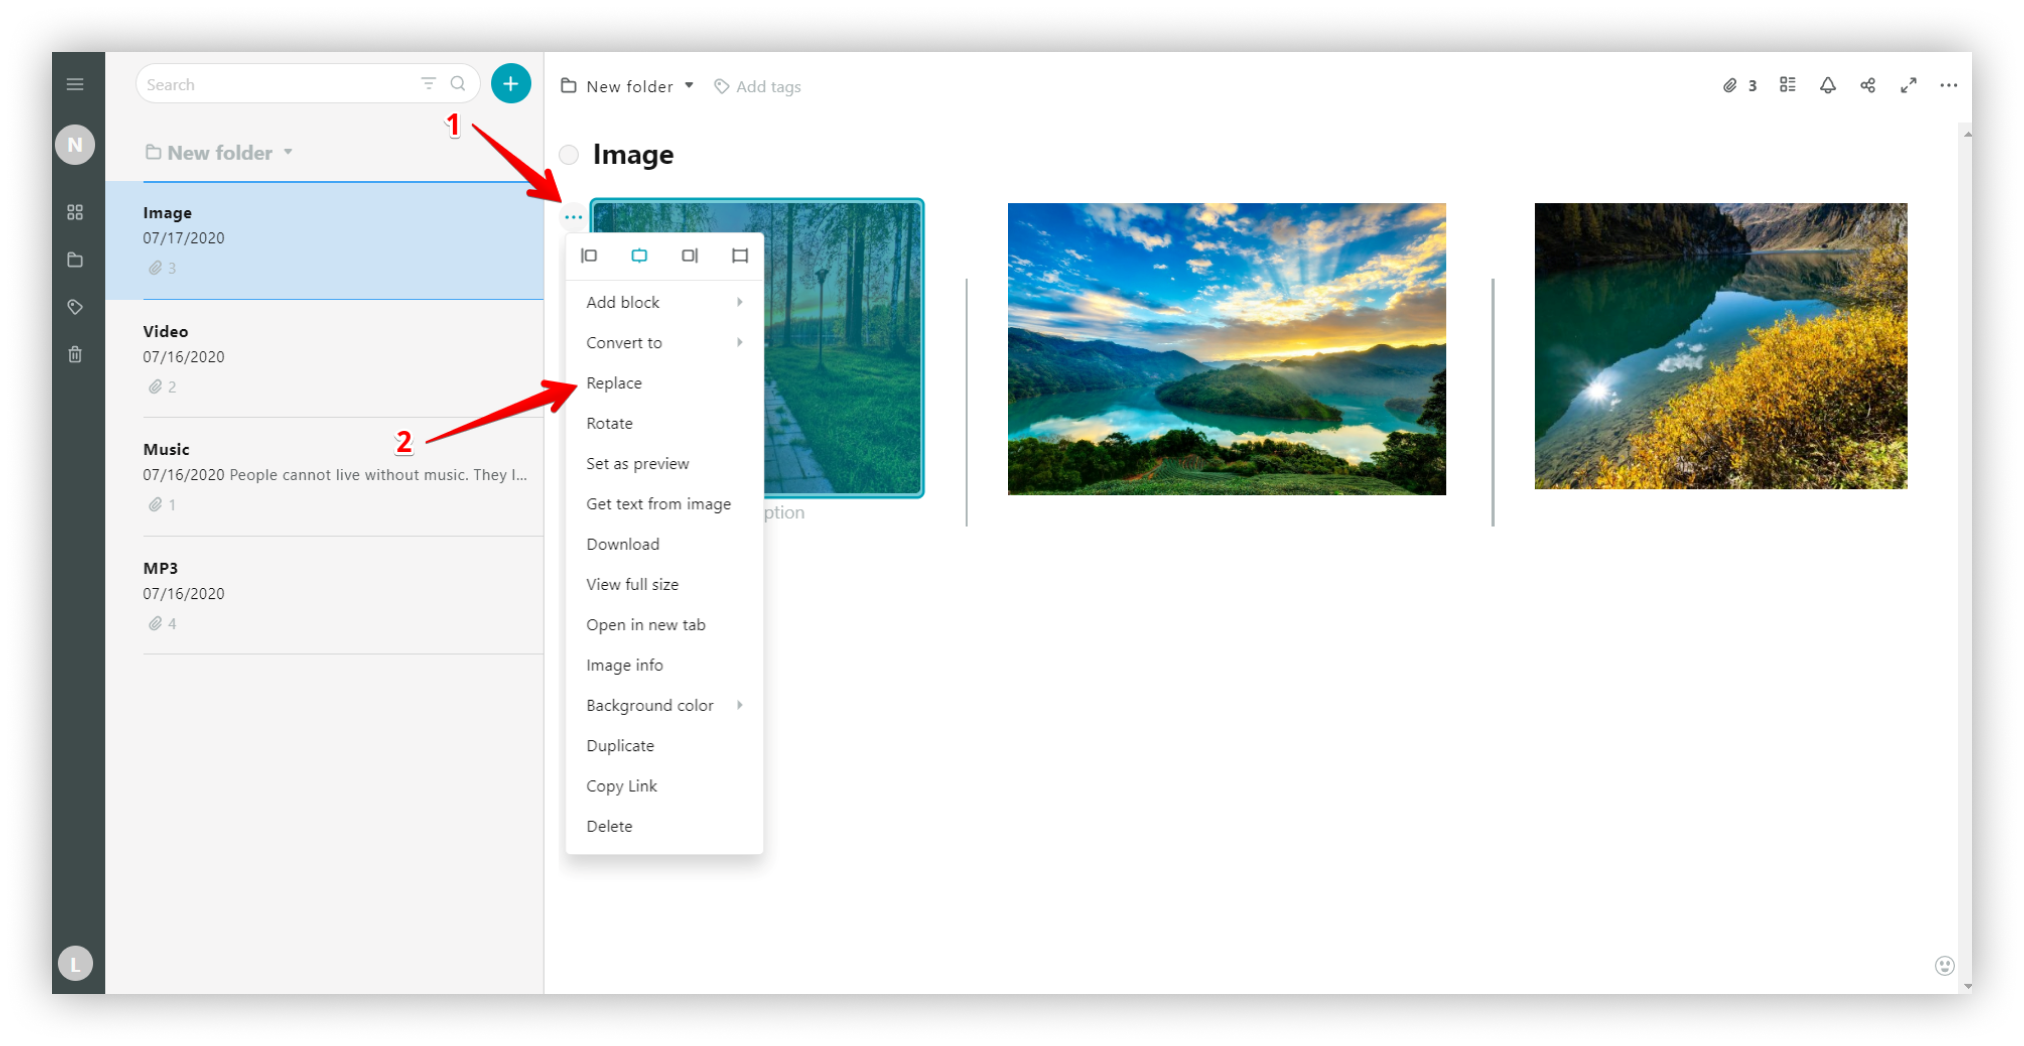
Task: Open the Image note in the list
Action: click(325, 240)
